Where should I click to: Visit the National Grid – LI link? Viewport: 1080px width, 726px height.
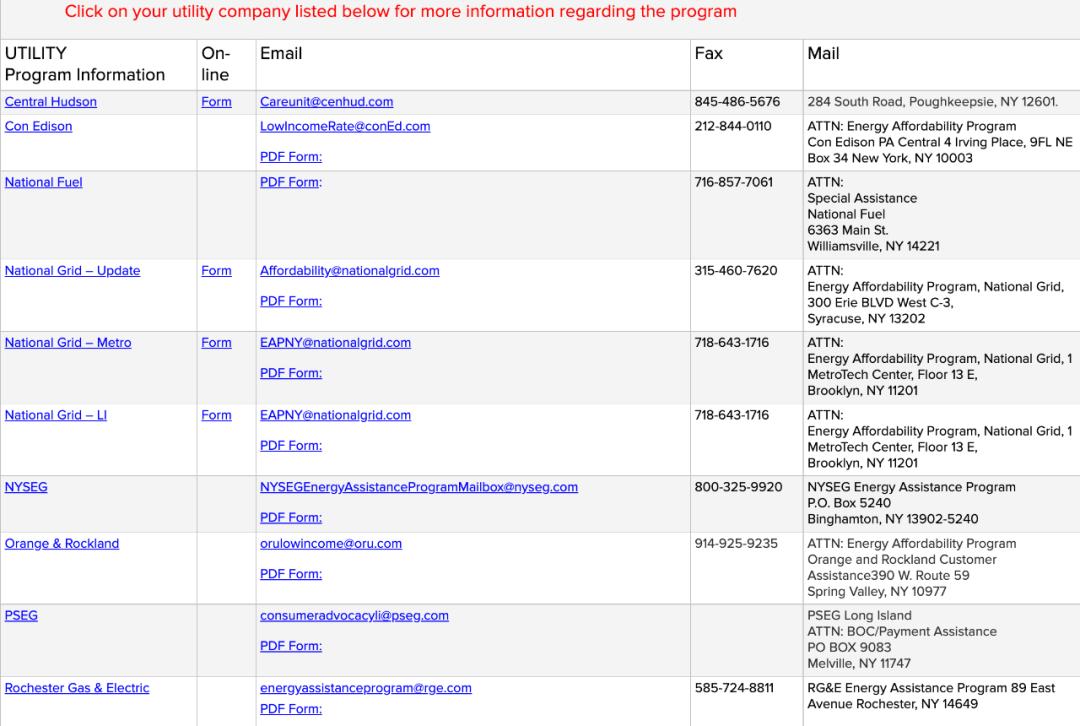click(56, 415)
